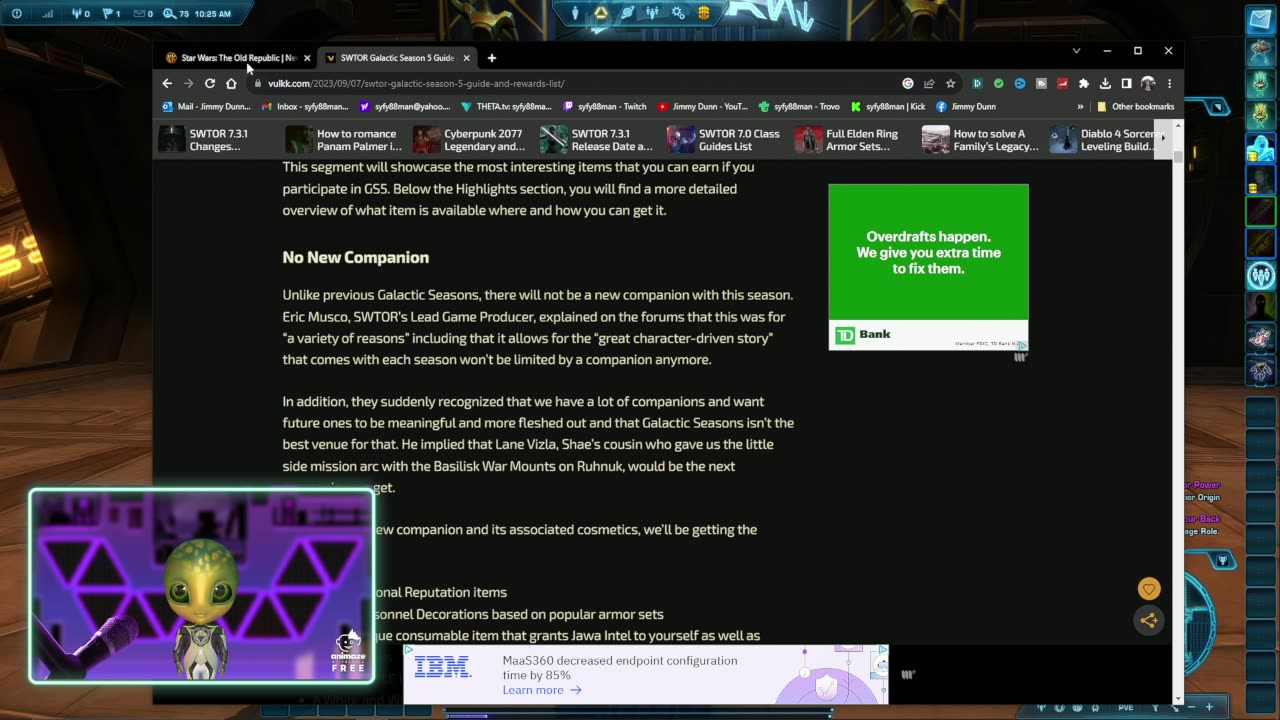Screen dimensions: 1280x720
Task: Advance the article carousel with right arrow
Action: tap(1162, 138)
